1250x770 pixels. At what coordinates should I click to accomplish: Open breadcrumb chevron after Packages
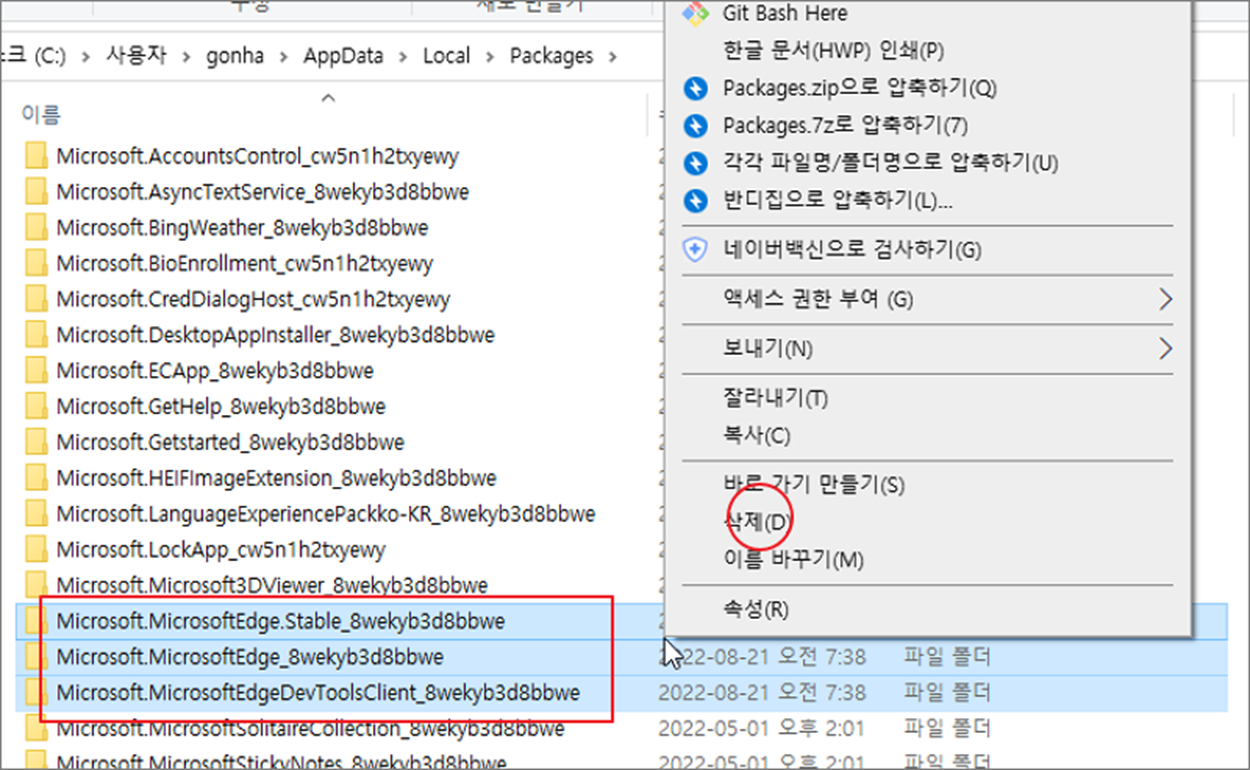pyautogui.click(x=613, y=56)
